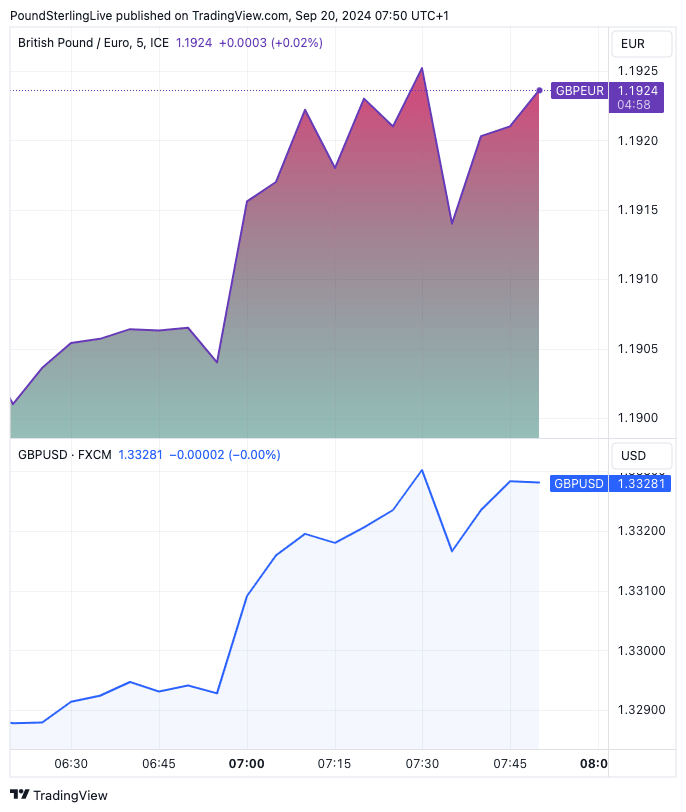686x812 pixels.
Task: Select the purple GBPEUR series tag
Action: [x=579, y=91]
